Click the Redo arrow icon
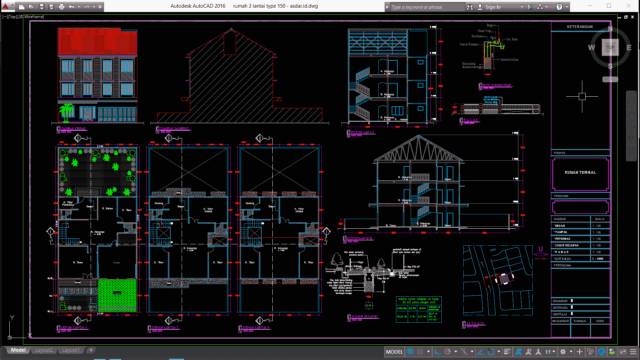This screenshot has width=640, height=360. pyautogui.click(x=87, y=7)
